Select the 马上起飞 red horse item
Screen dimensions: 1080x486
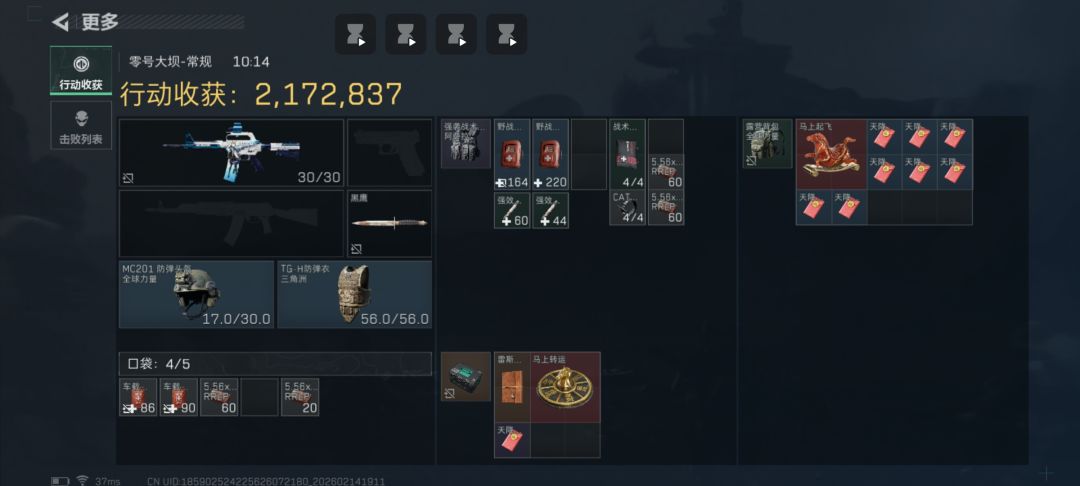coord(831,154)
